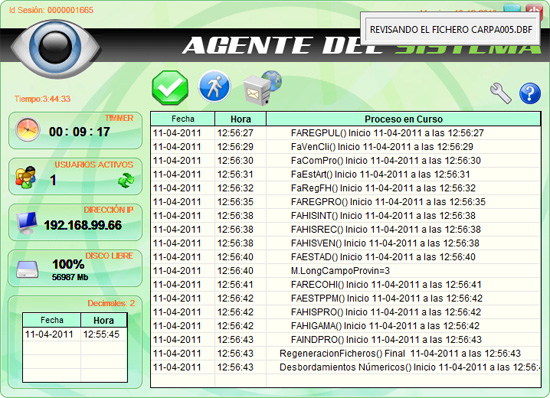Click the active users group icon

point(25,177)
